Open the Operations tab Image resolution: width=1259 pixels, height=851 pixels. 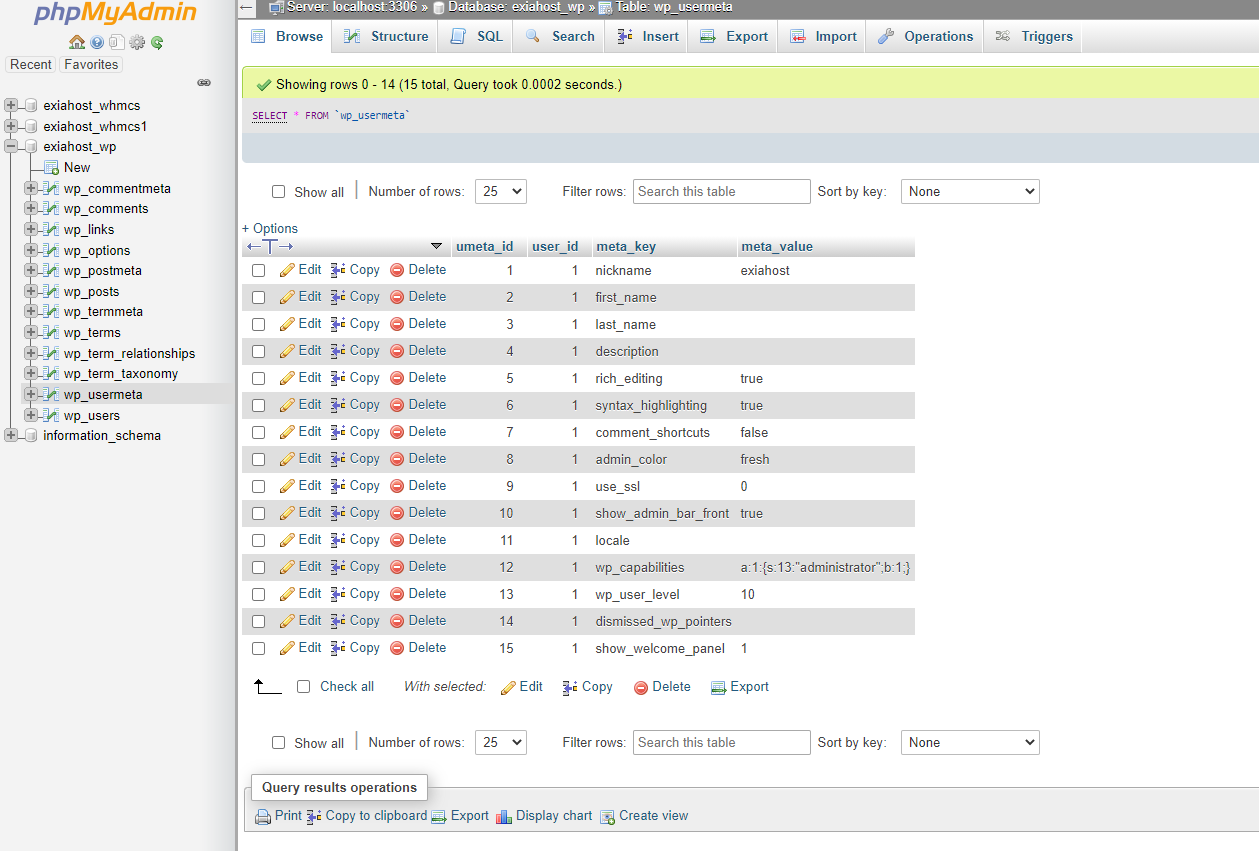(x=925, y=36)
